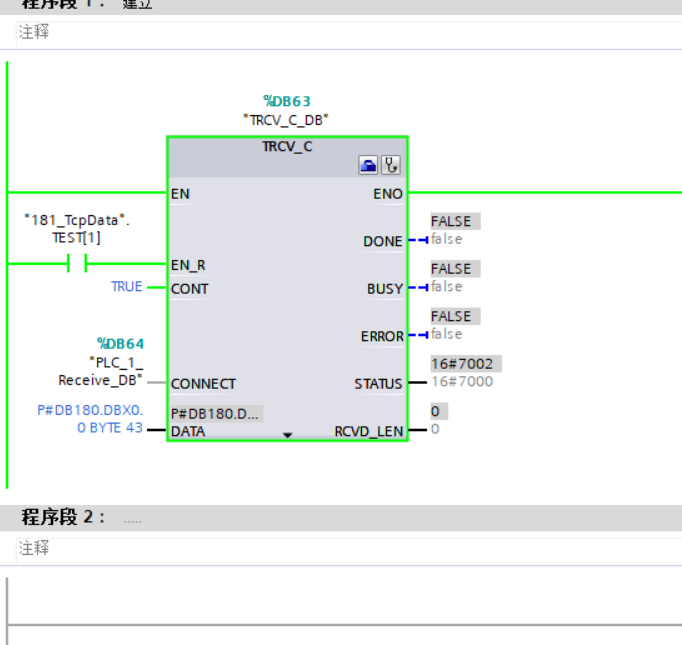The image size is (682, 645).
Task: Click the TRUE value at CONT input
Action: (127, 287)
